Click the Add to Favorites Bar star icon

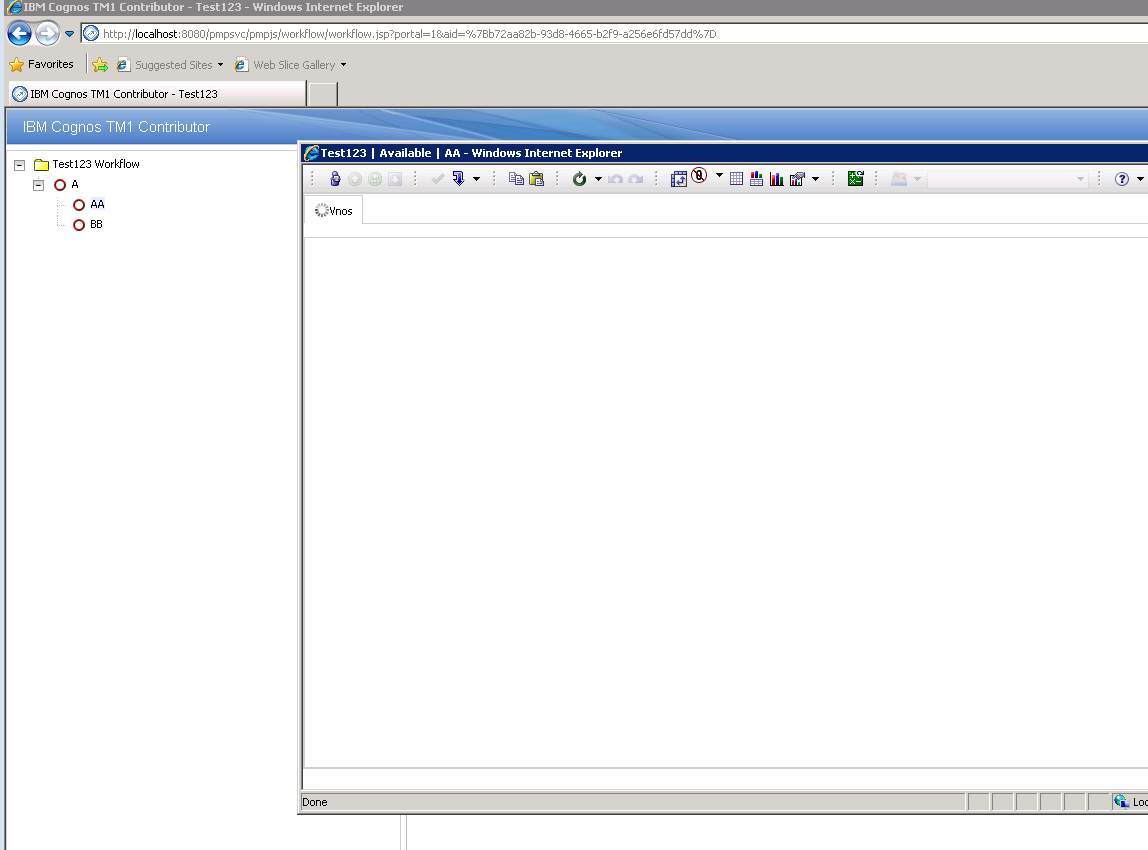pos(100,64)
